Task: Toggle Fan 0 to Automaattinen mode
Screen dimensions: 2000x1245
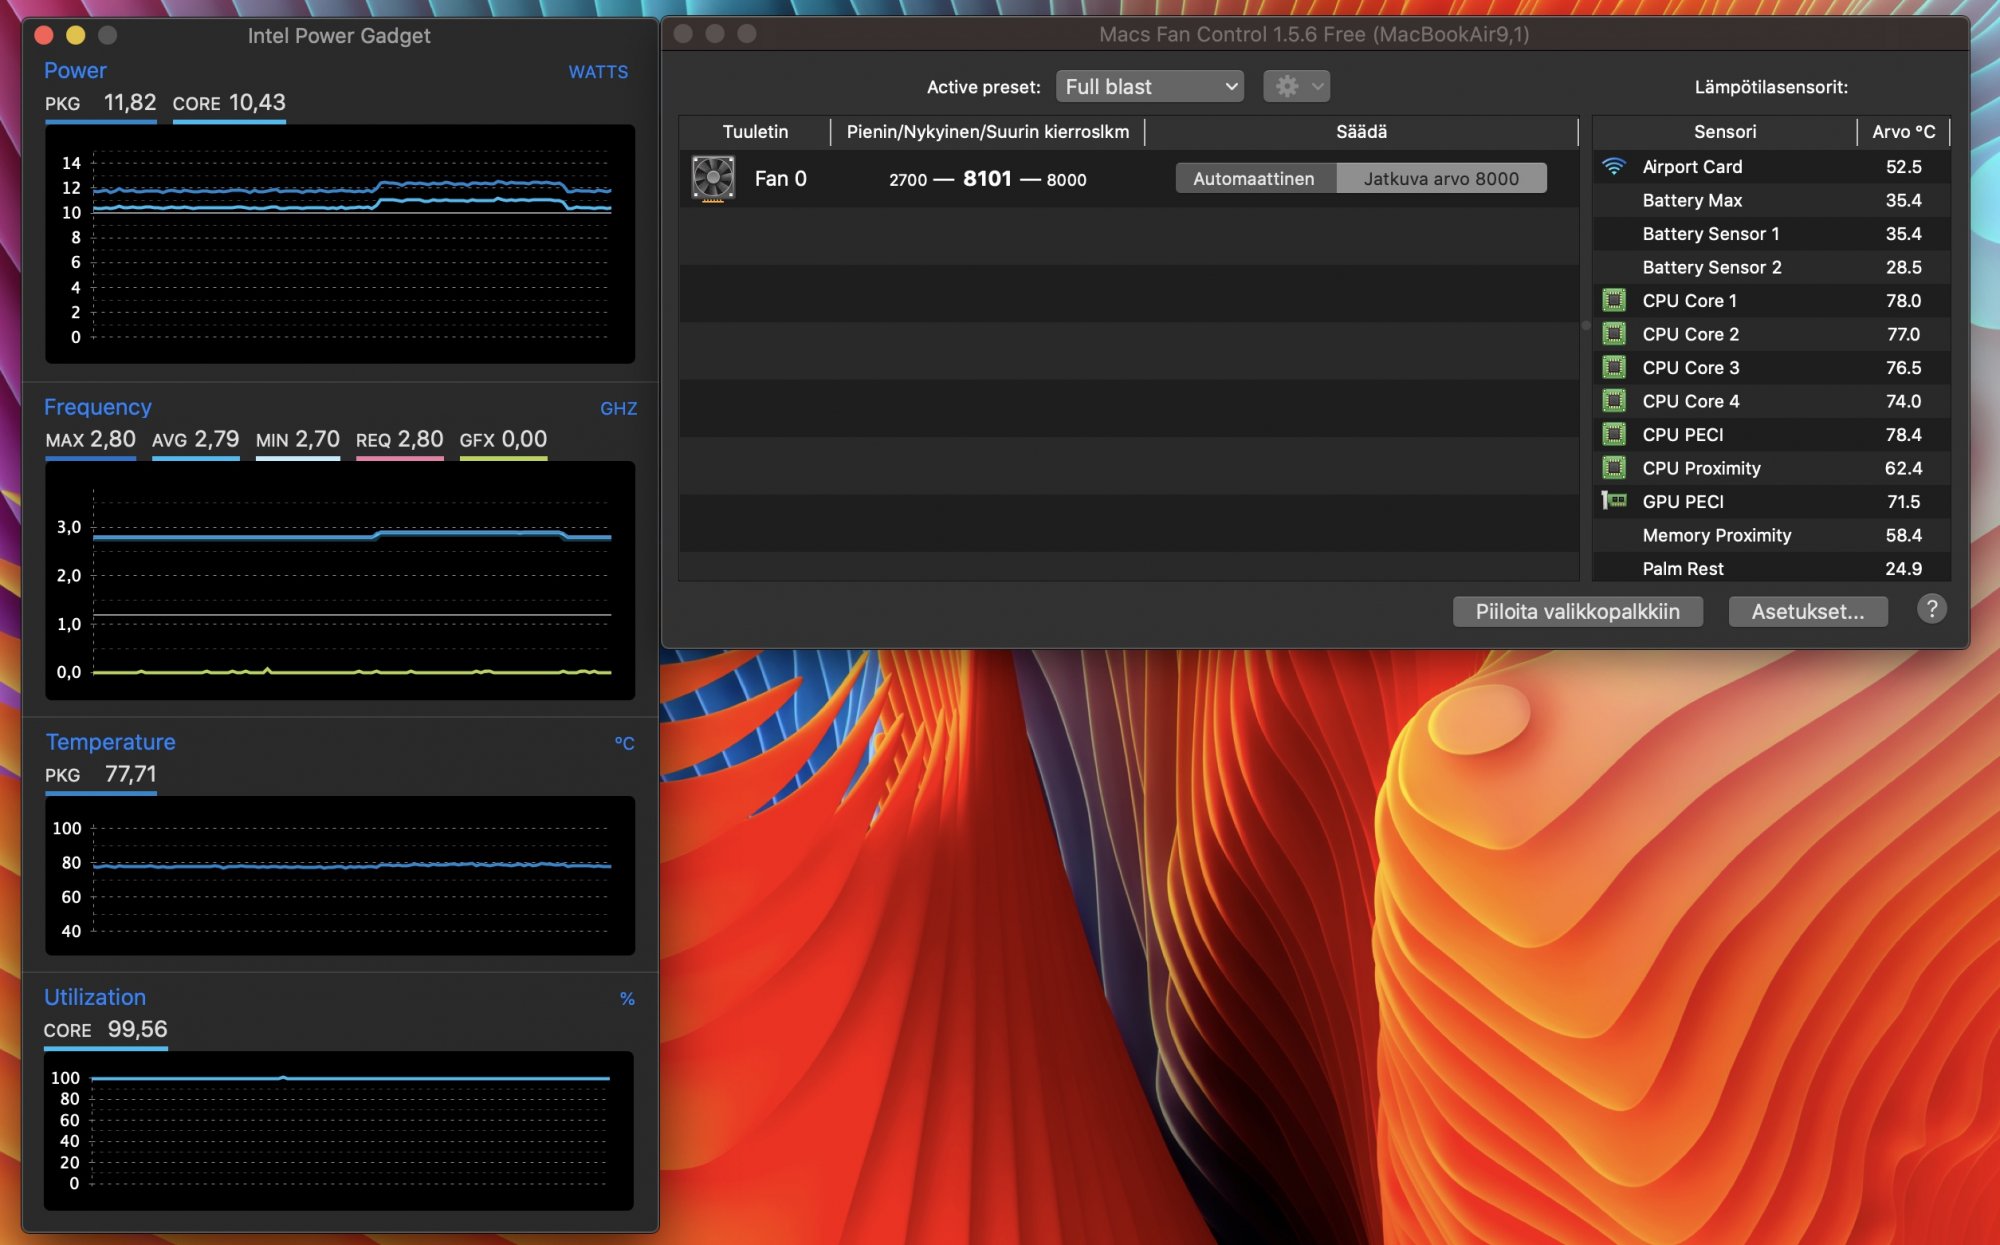Action: 1252,176
